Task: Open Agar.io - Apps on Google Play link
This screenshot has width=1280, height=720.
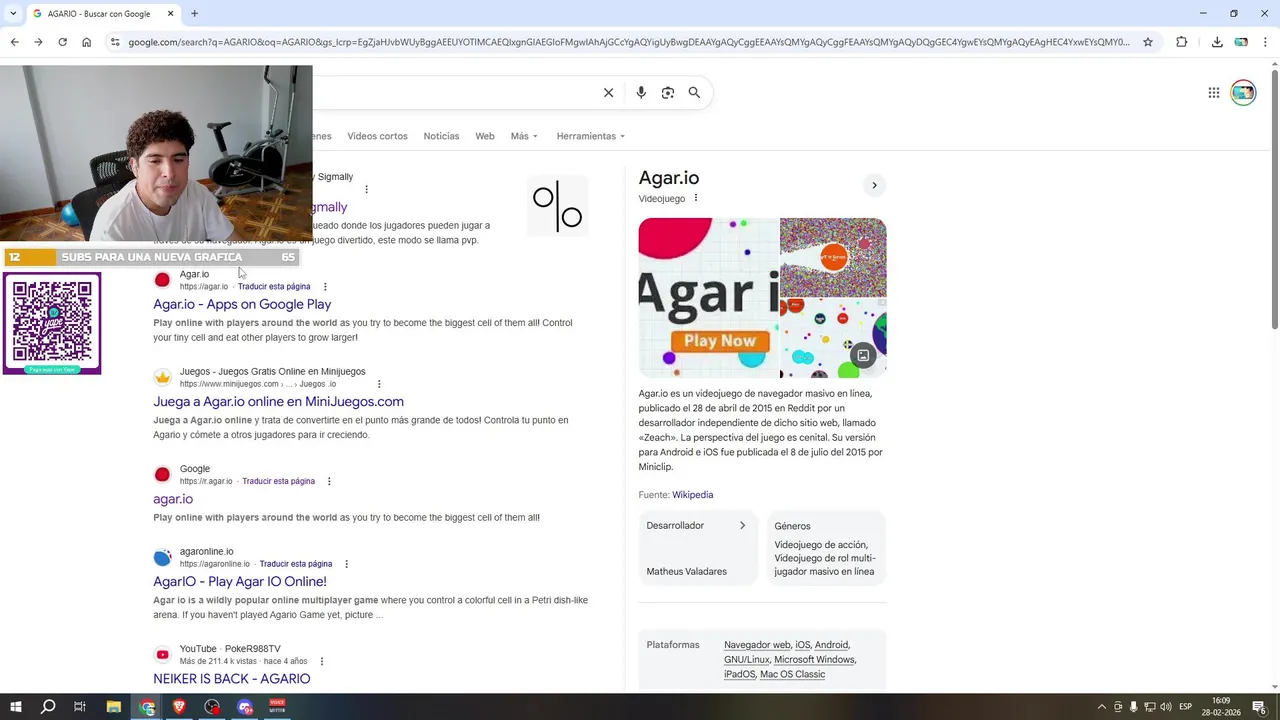Action: pos(242,304)
